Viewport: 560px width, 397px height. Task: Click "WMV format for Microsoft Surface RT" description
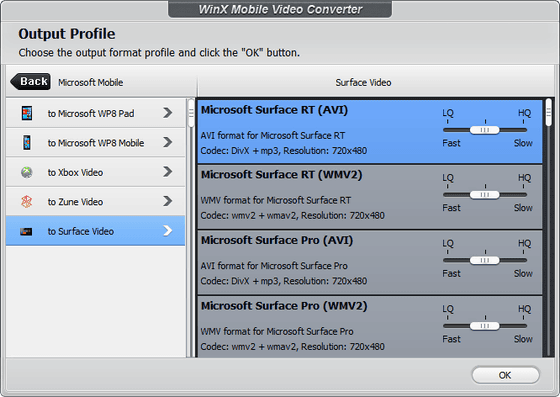[276, 200]
